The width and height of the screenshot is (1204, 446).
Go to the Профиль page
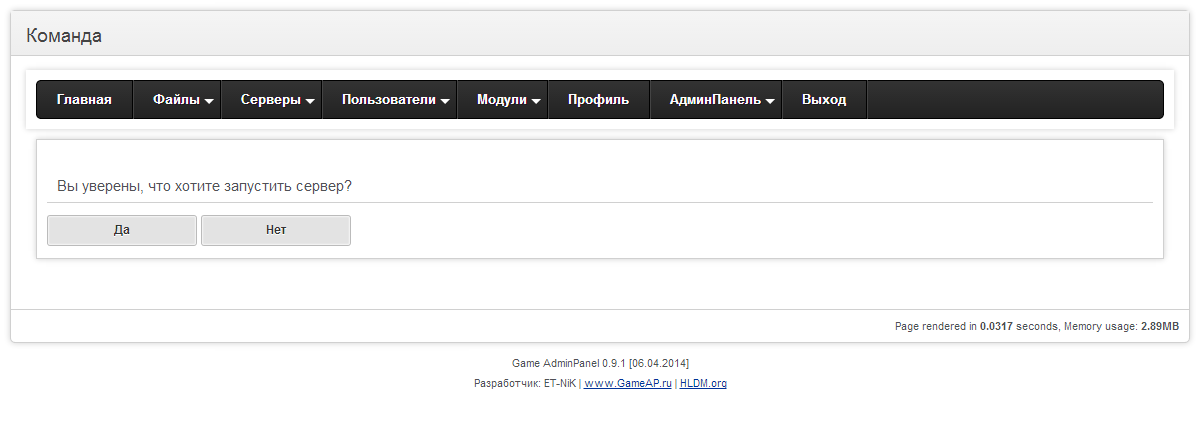598,100
